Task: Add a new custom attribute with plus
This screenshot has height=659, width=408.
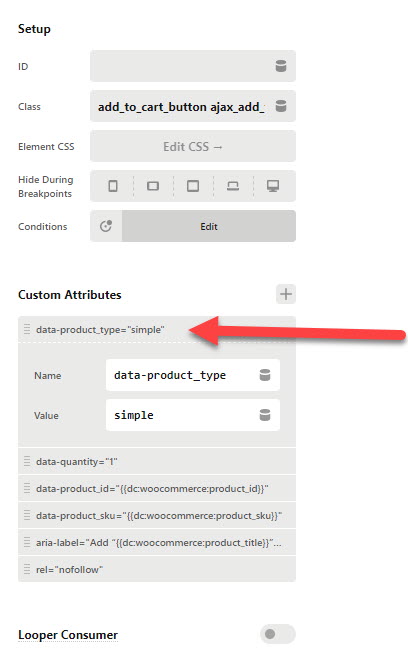Action: [x=286, y=294]
